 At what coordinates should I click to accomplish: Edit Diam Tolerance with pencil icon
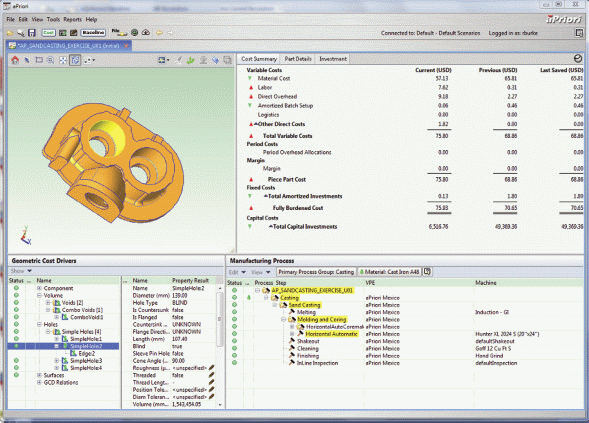point(211,397)
